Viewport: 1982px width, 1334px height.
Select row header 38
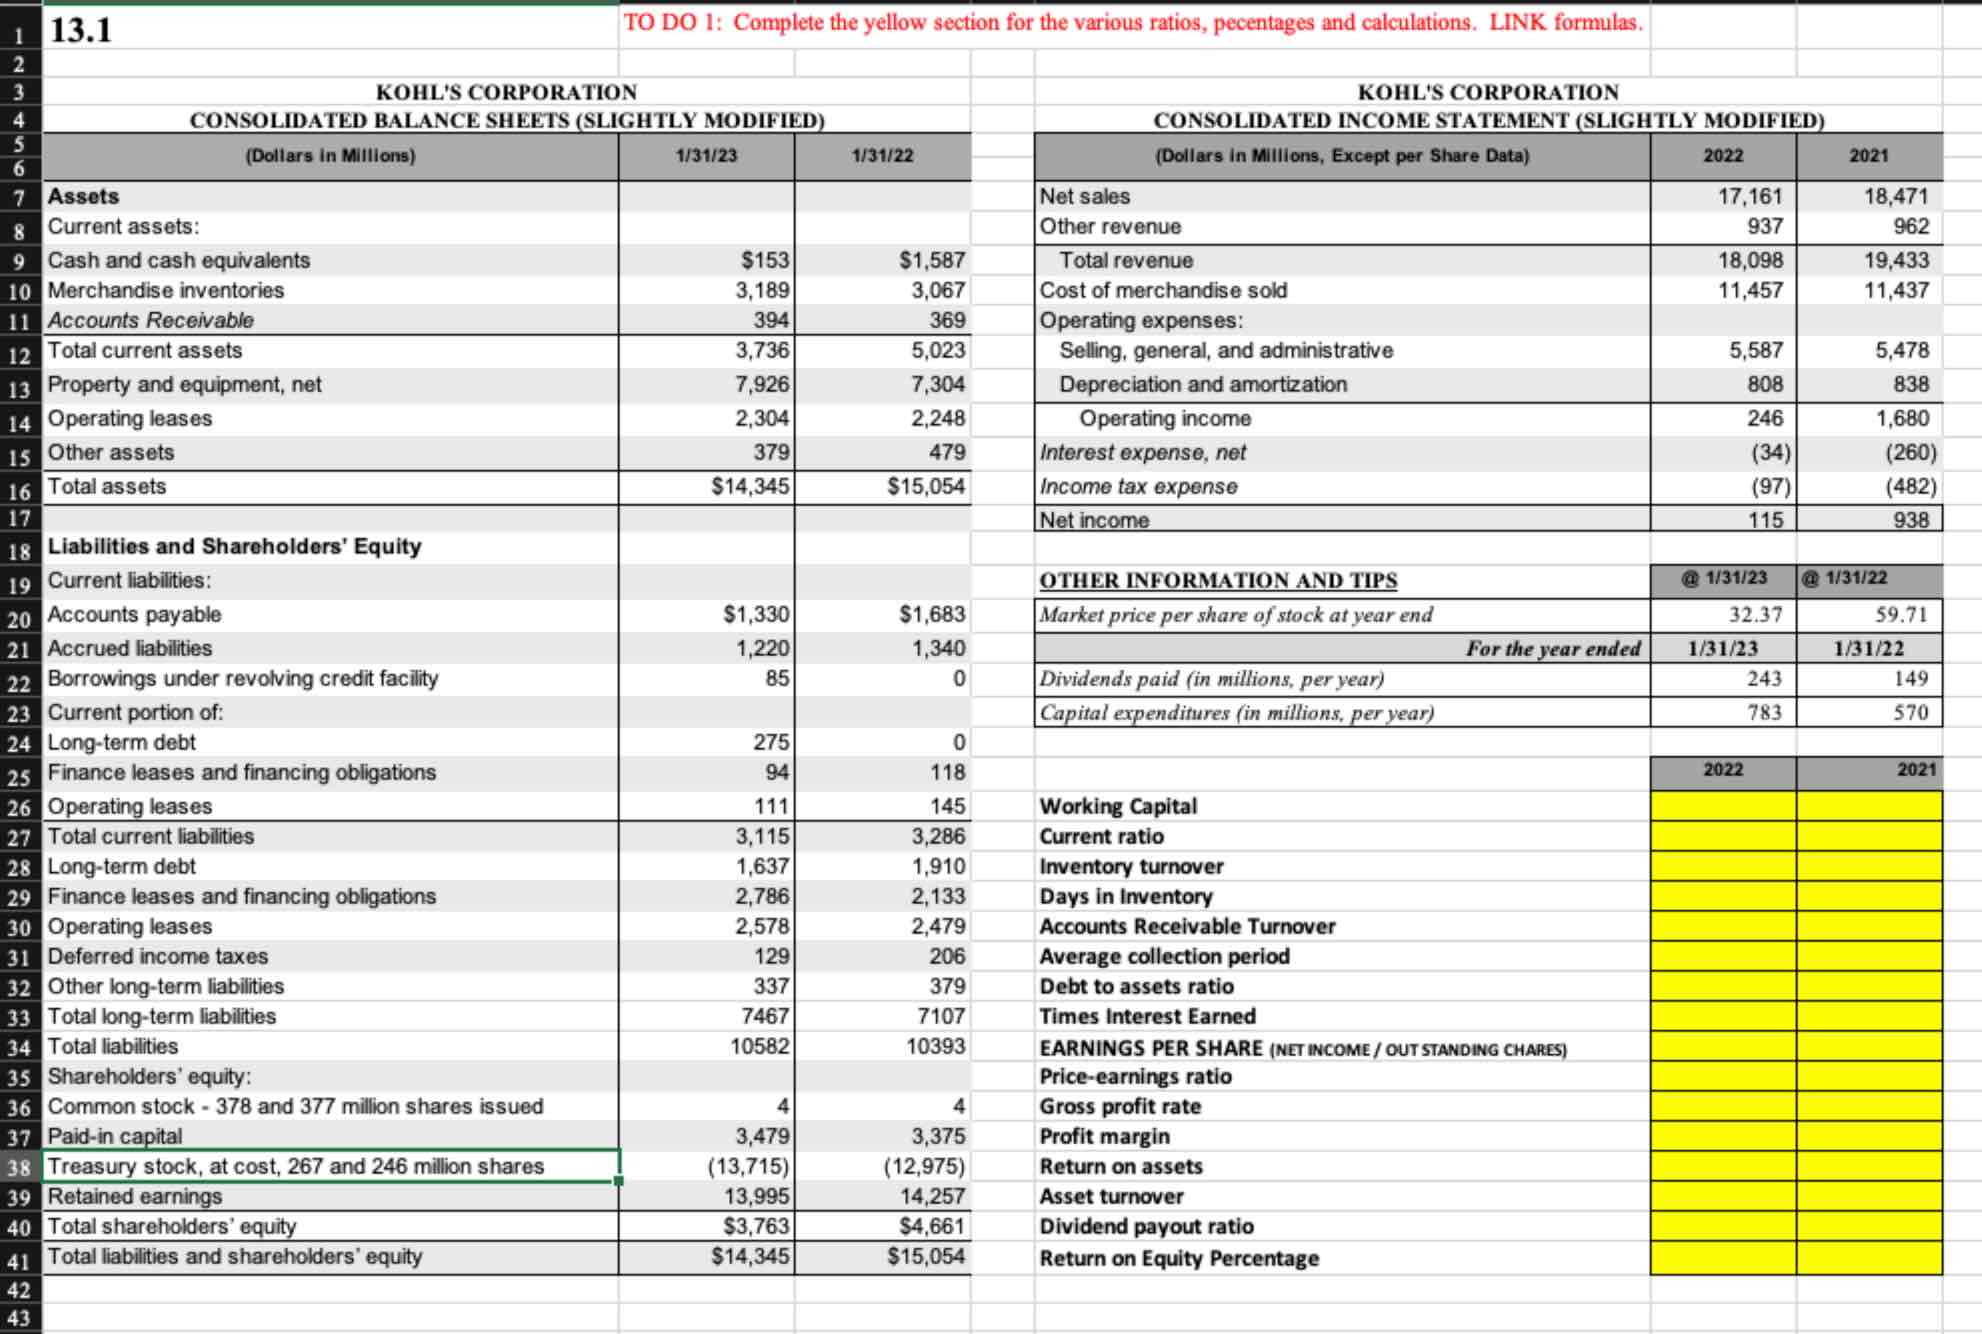pyautogui.click(x=19, y=1167)
